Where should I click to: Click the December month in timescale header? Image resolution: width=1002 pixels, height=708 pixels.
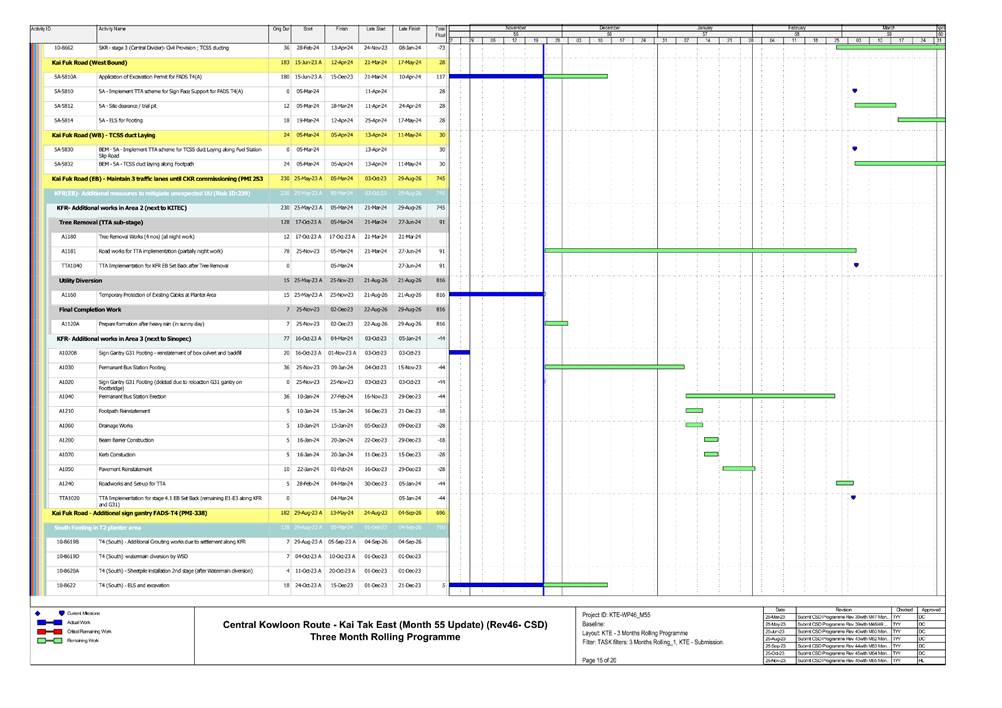click(x=609, y=27)
